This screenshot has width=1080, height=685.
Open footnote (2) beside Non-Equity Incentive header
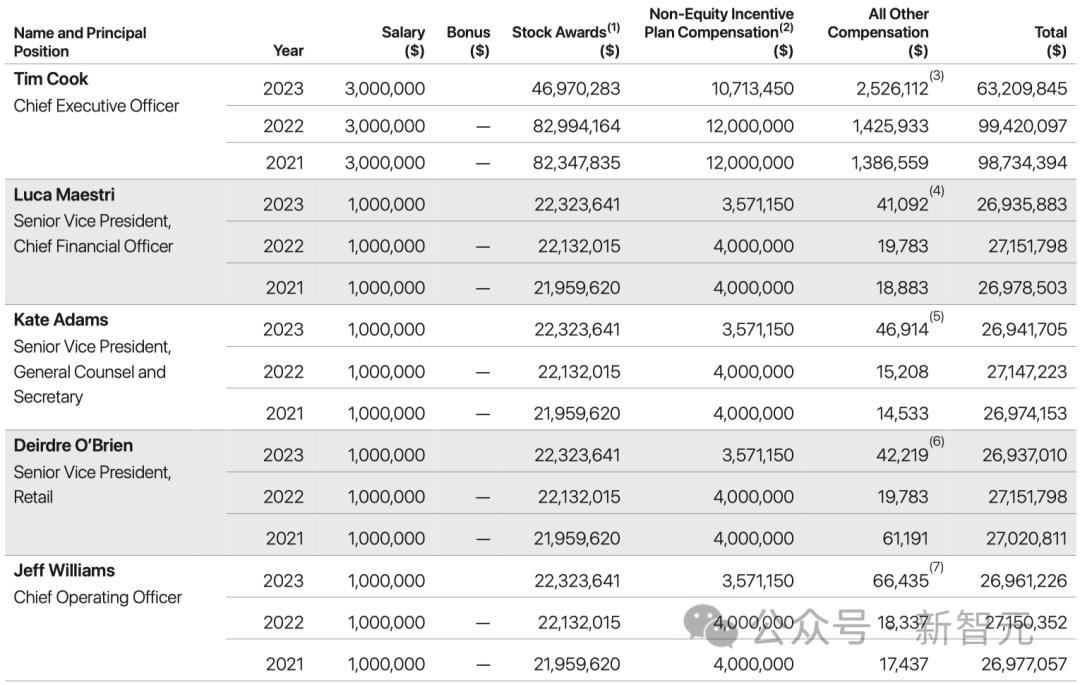[x=786, y=27]
